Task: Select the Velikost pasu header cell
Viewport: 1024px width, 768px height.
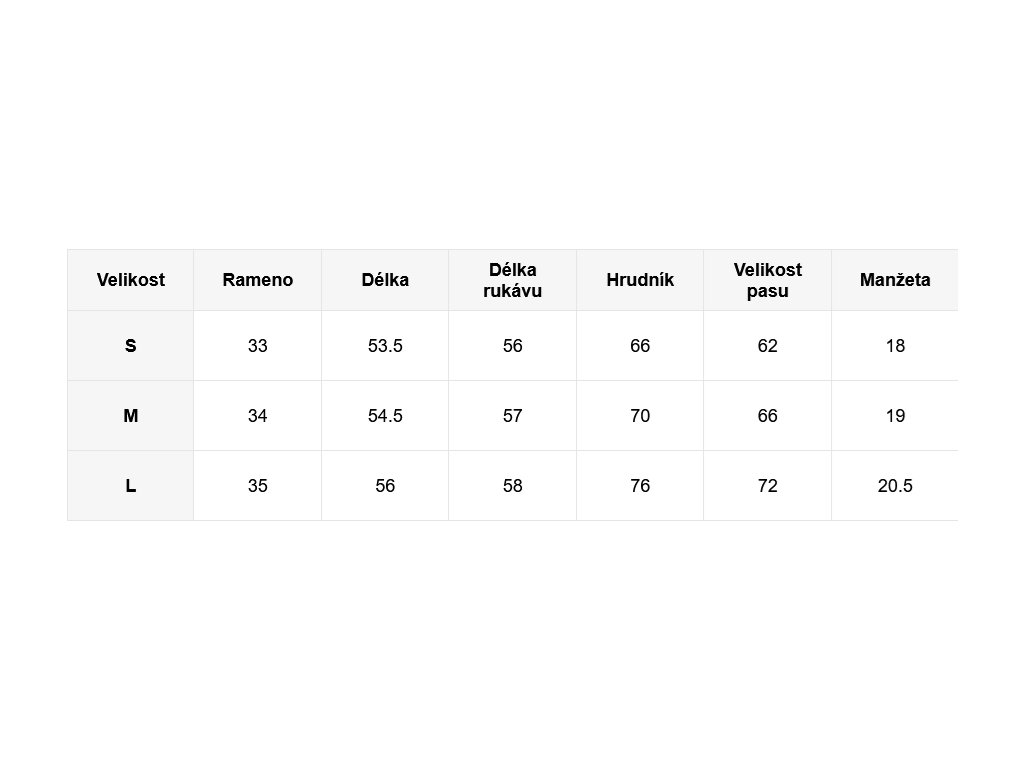Action: pos(768,280)
